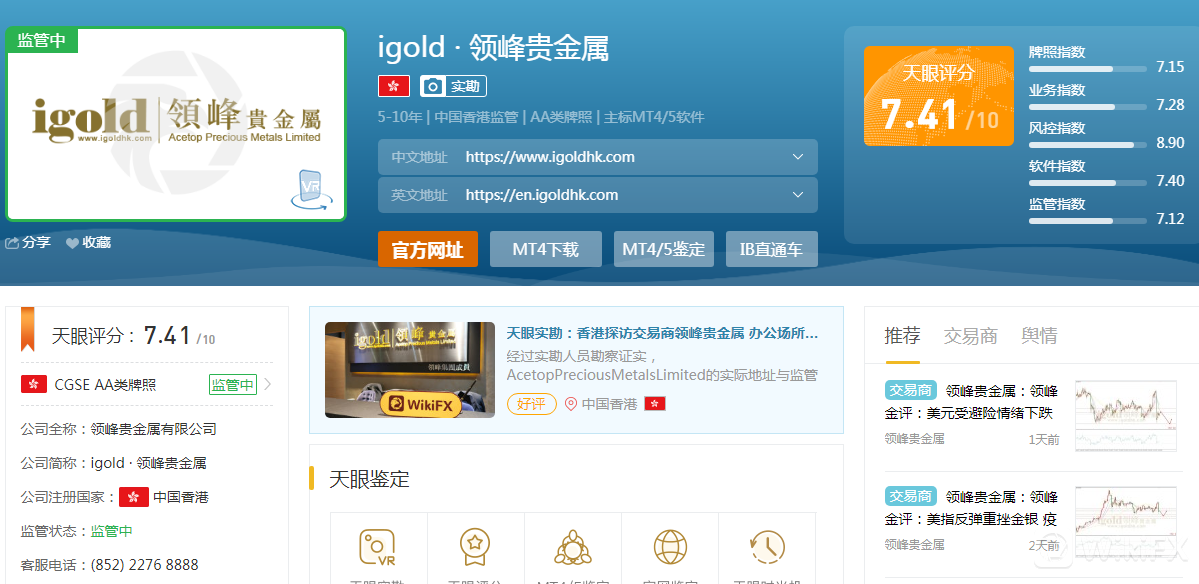Click the phone number (852) 2276 8888
Viewport: 1199px width, 584px height.
145,565
